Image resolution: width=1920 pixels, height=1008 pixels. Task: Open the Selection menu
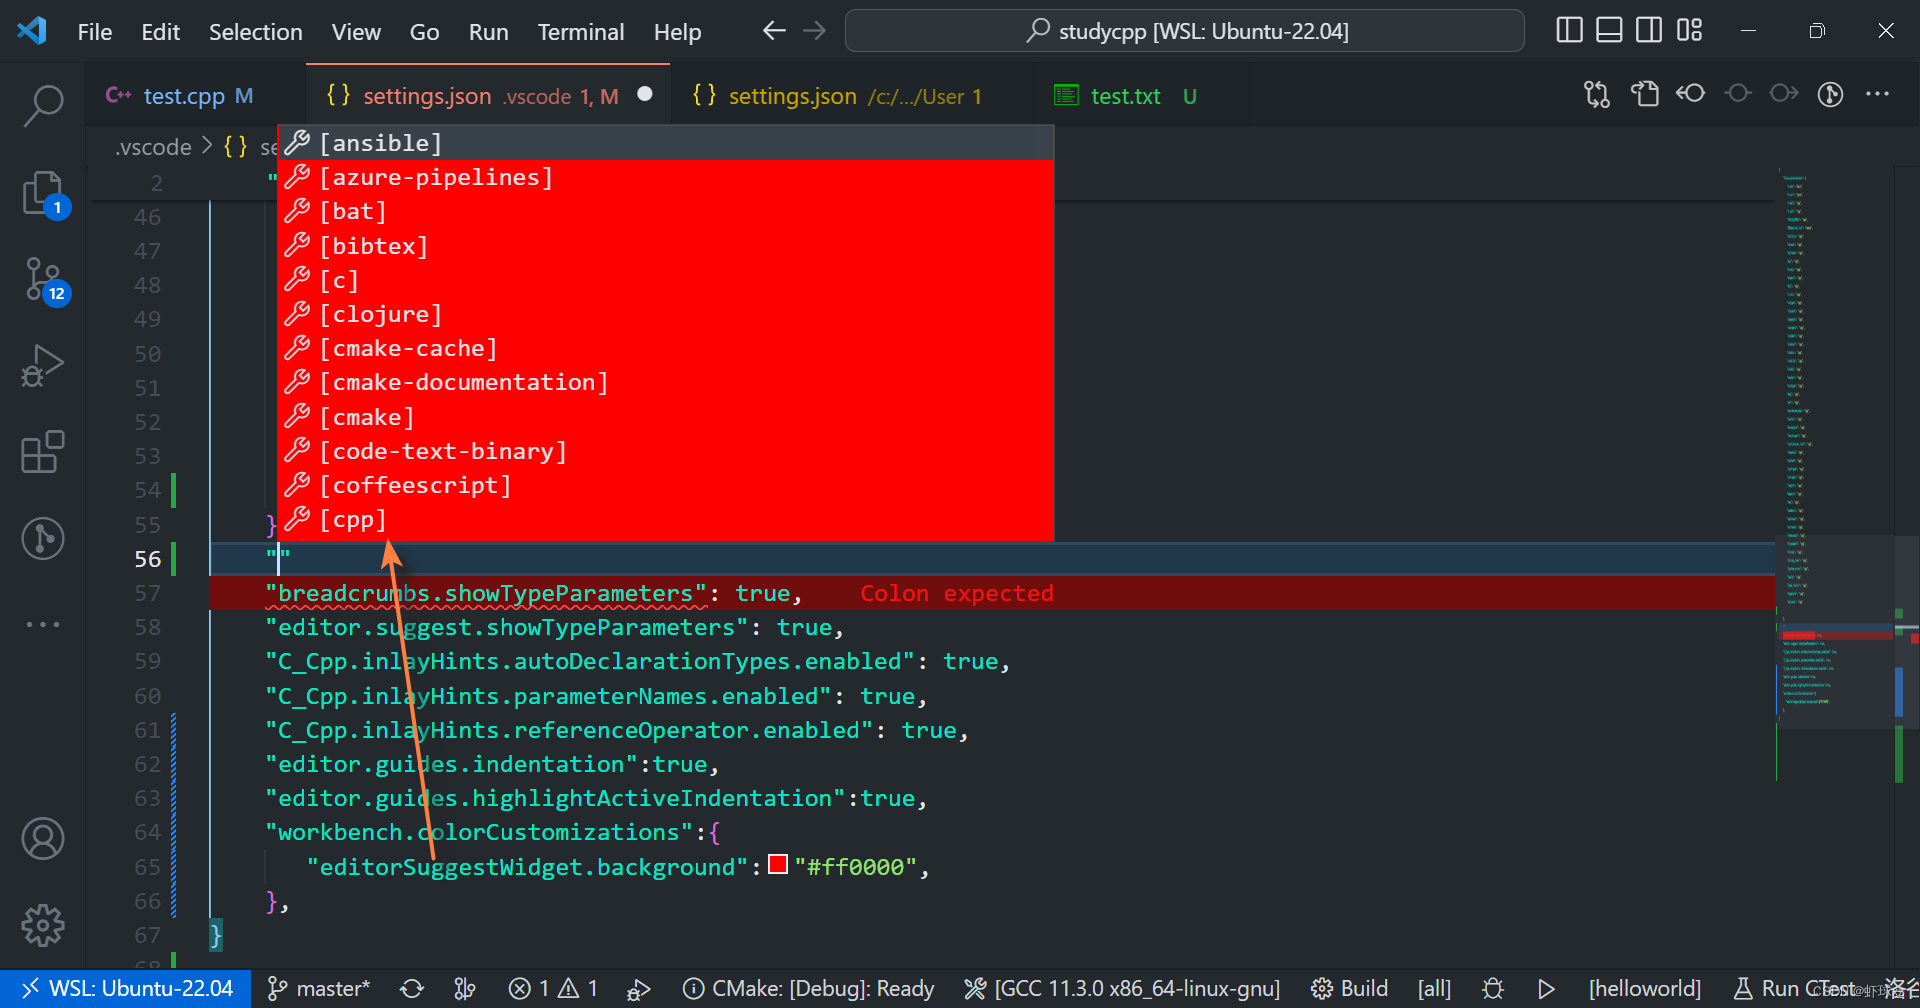pos(256,32)
